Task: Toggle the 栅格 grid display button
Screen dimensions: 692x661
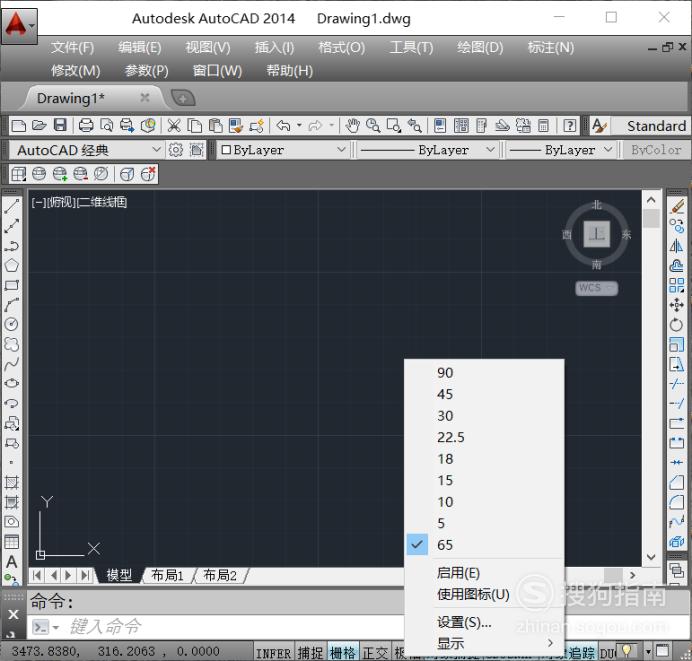Action: point(343,653)
